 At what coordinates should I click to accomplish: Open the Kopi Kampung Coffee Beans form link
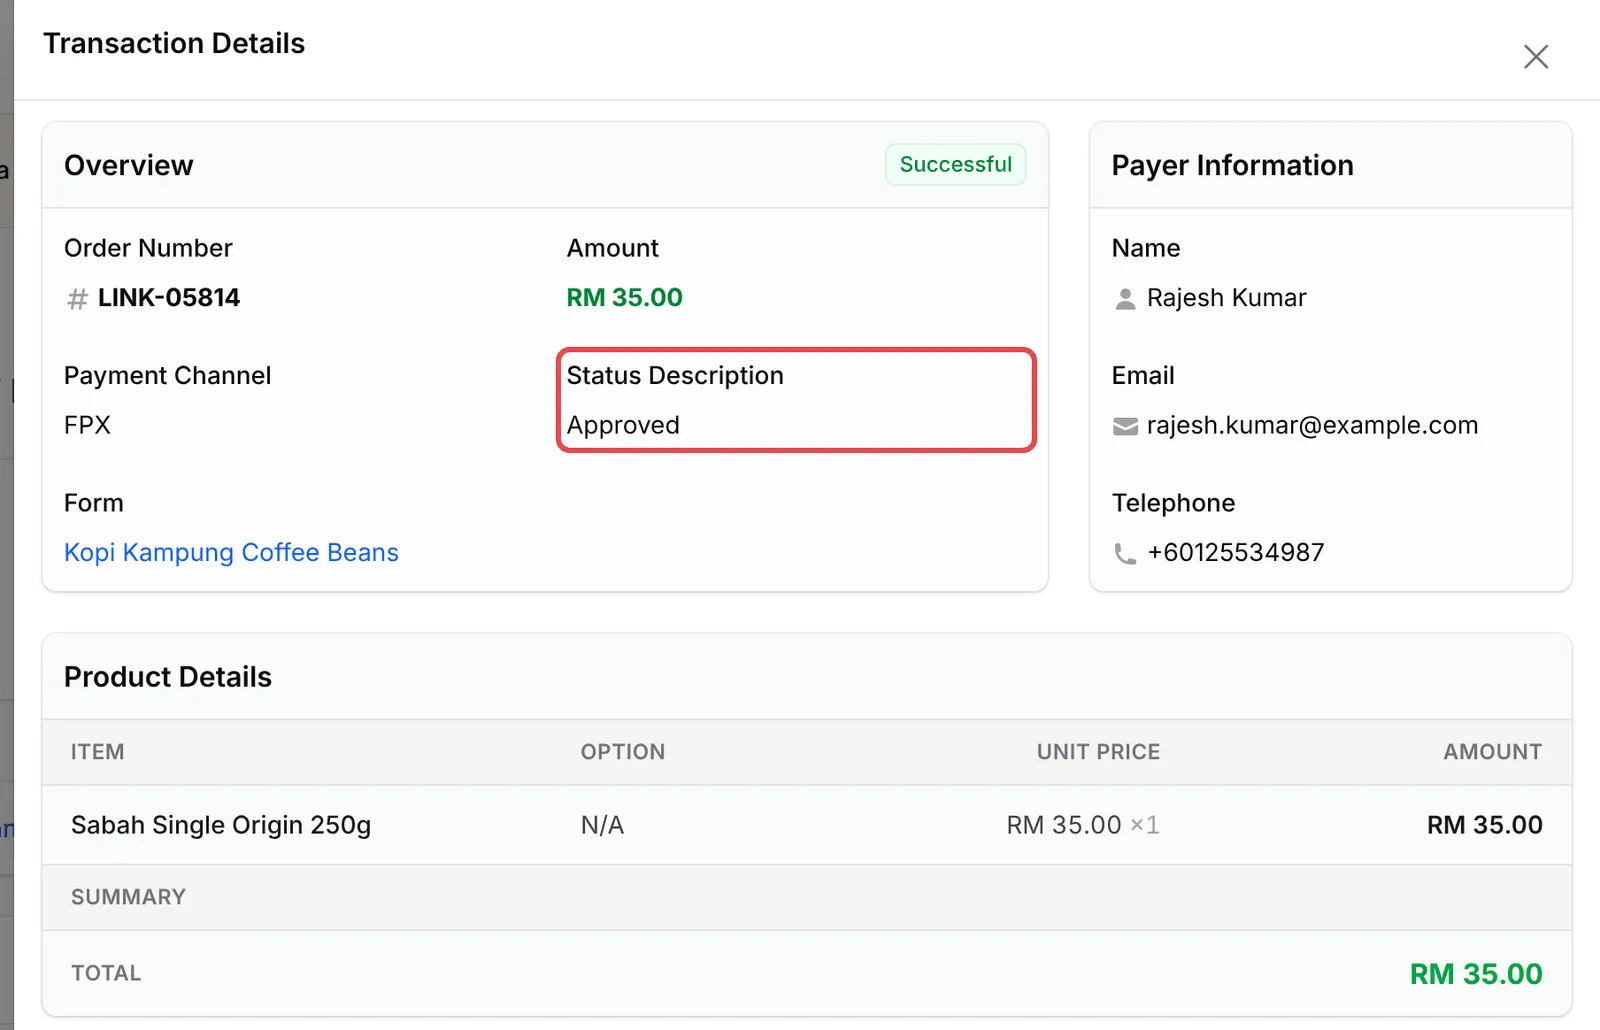231,553
